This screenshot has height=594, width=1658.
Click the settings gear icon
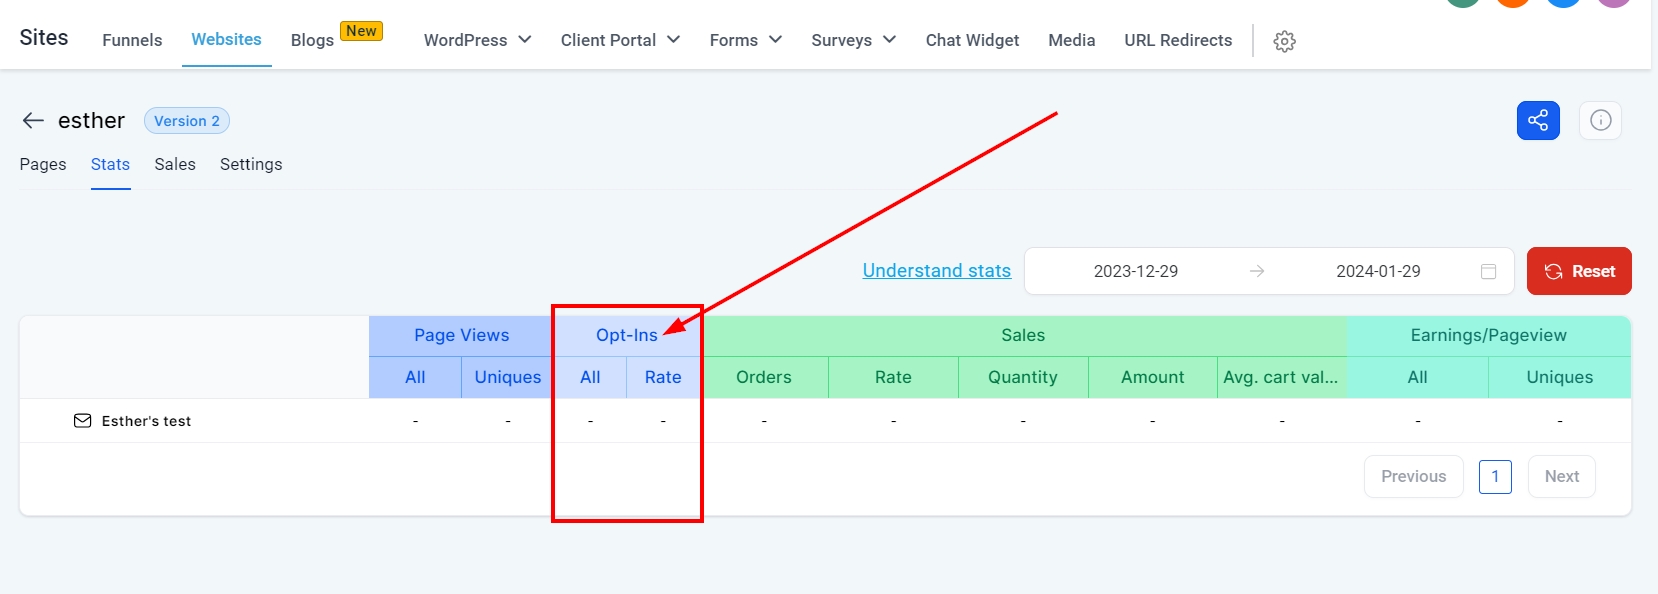tap(1285, 41)
